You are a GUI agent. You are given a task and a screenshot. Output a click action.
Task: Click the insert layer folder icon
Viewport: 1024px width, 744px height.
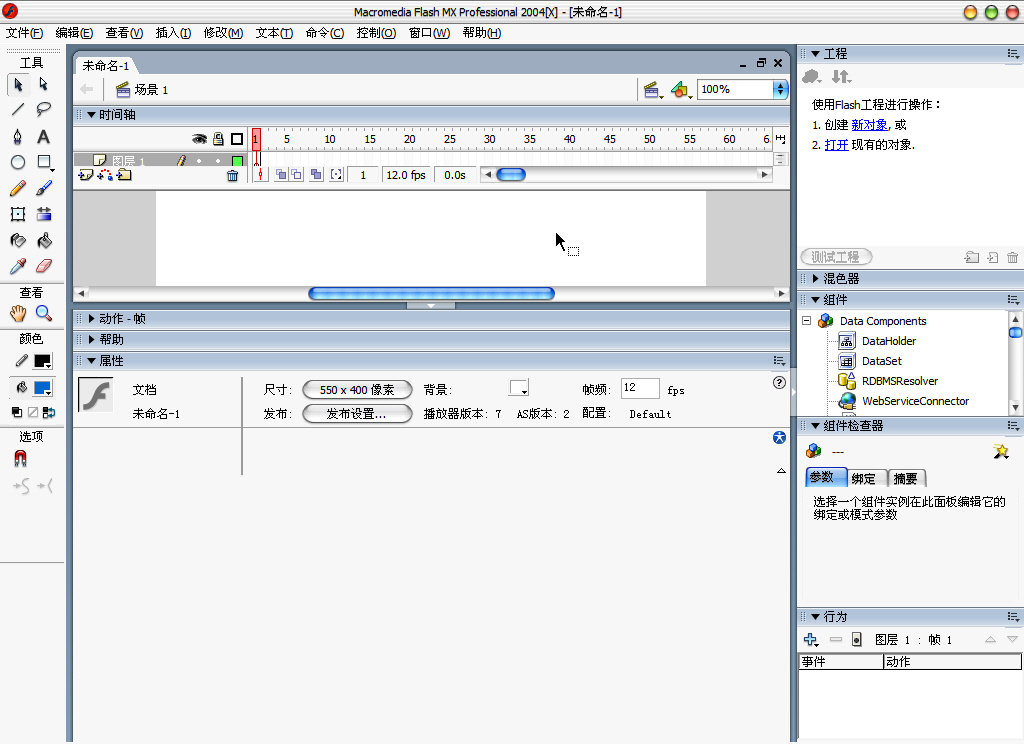(x=124, y=174)
